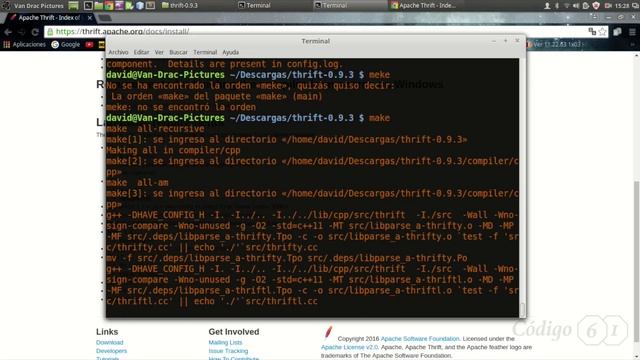Open the Google bookmark
This screenshot has width=640, height=360.
[x=66, y=44]
